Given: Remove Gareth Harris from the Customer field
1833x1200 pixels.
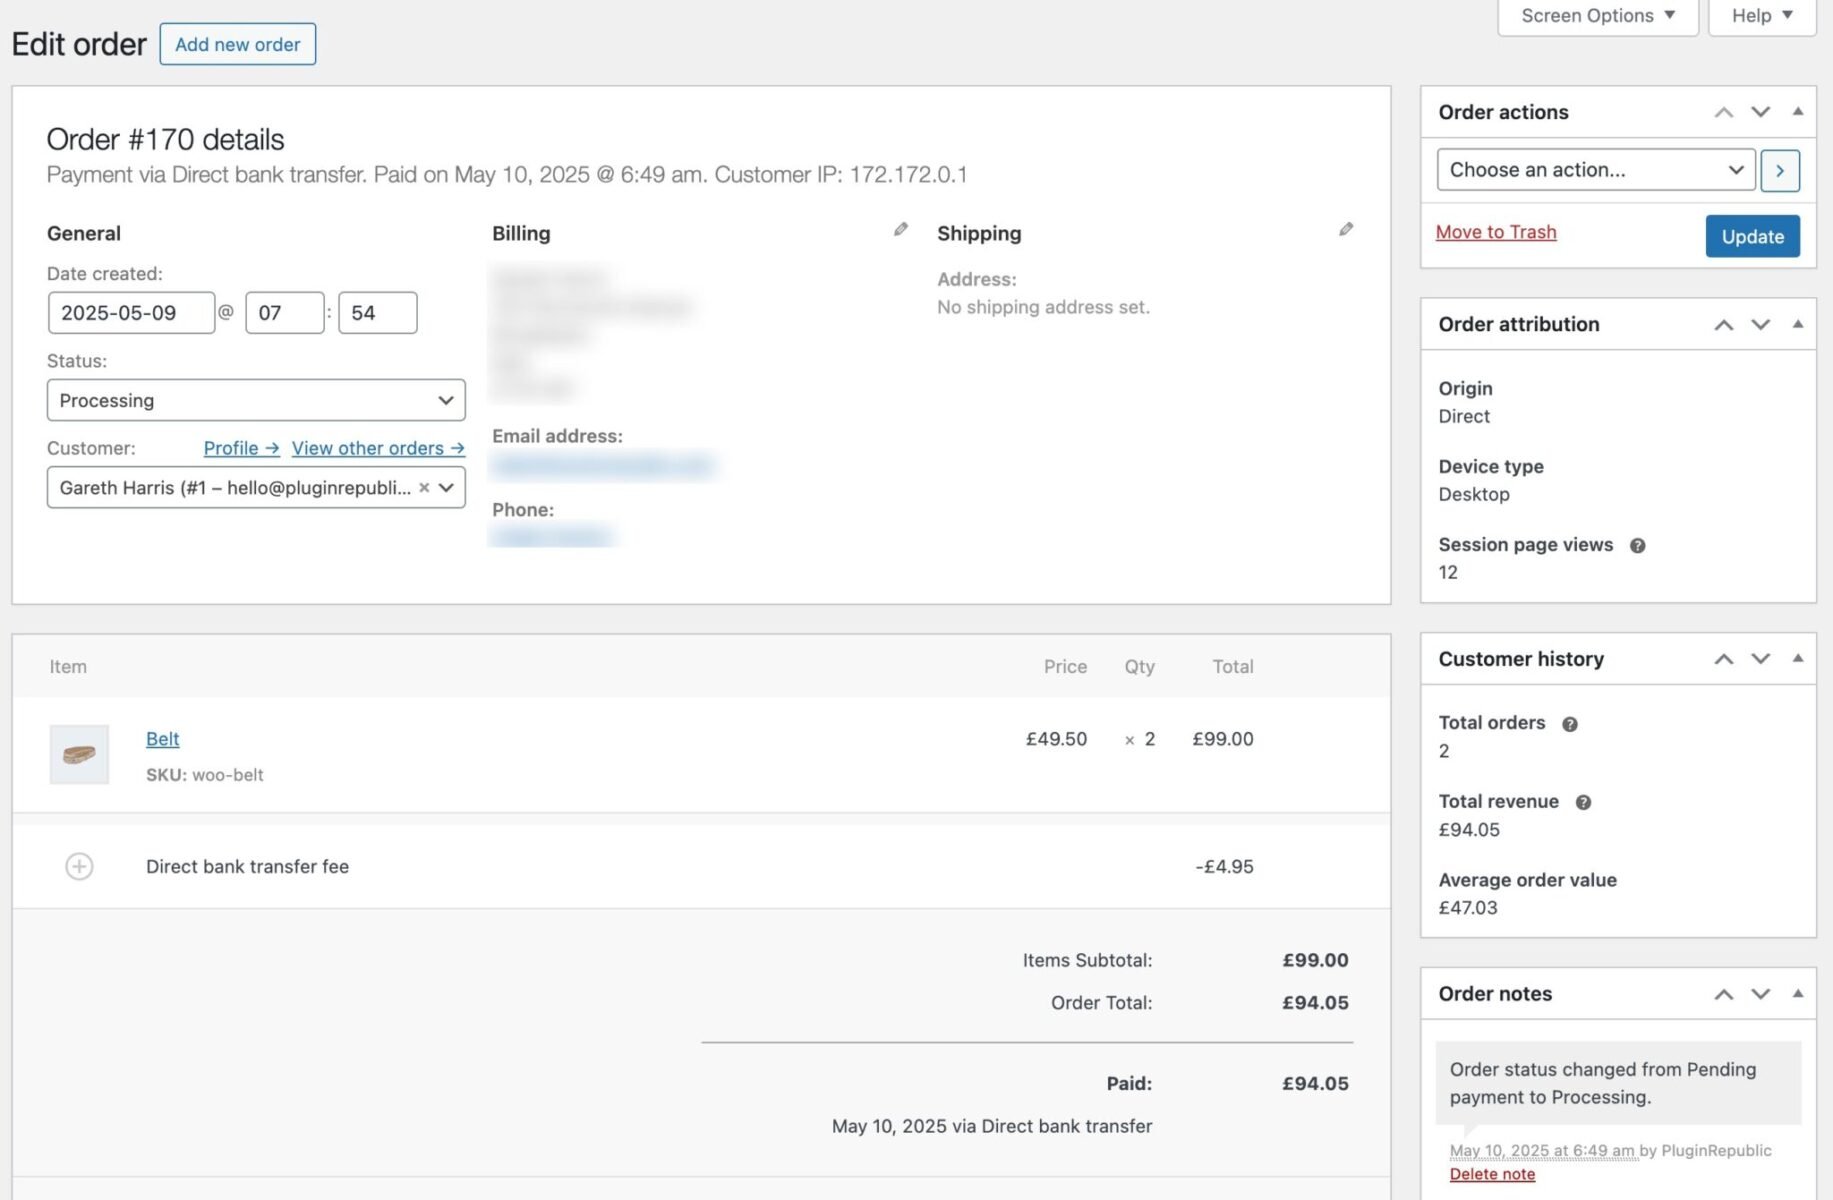Looking at the screenshot, I should click(x=424, y=488).
